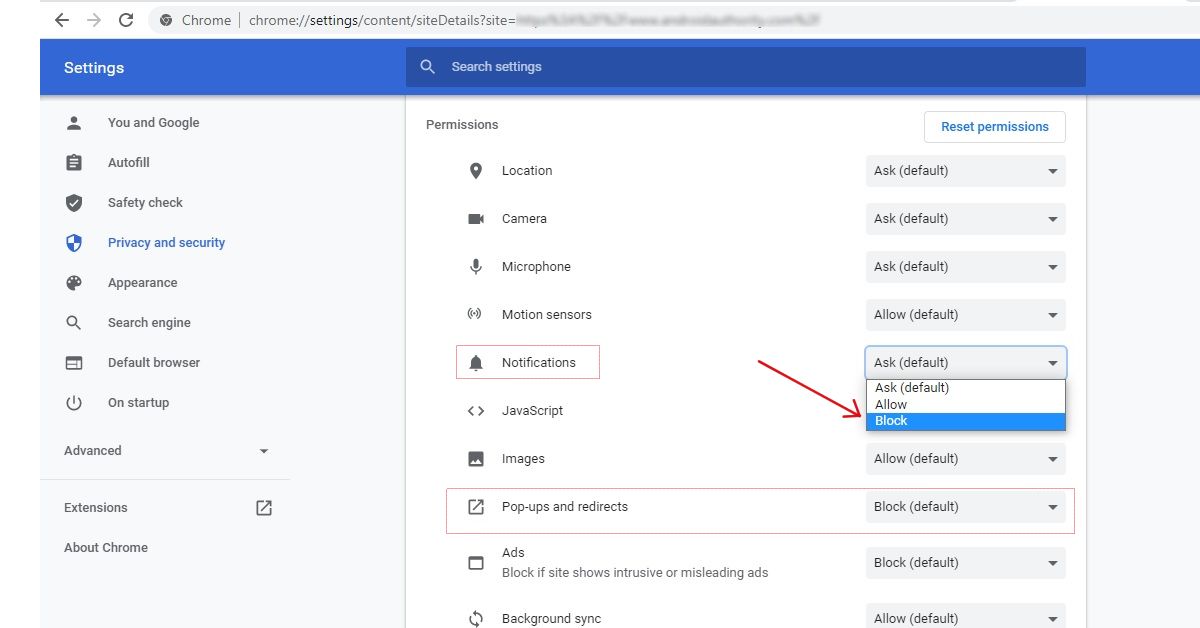Select the Location pin icon
The width and height of the screenshot is (1200, 628).
pyautogui.click(x=476, y=170)
